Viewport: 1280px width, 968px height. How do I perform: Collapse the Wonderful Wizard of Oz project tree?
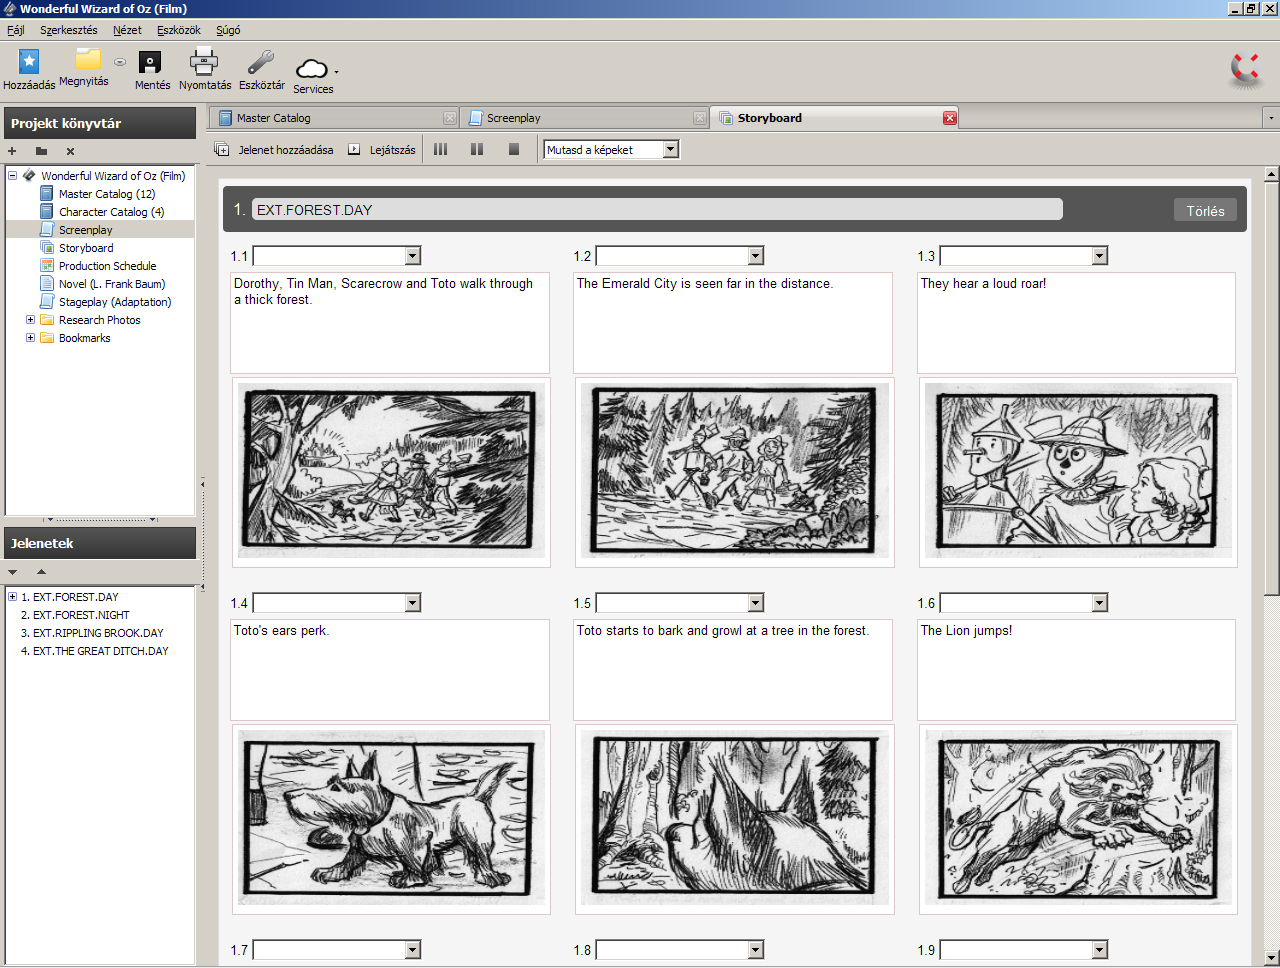[12, 176]
